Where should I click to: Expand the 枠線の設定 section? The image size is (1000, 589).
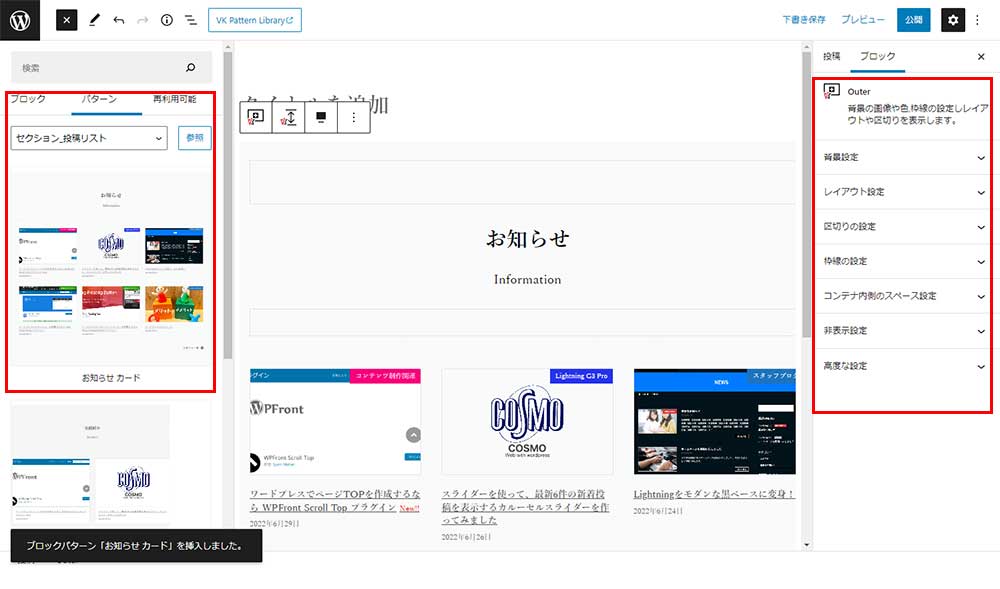click(x=905, y=261)
